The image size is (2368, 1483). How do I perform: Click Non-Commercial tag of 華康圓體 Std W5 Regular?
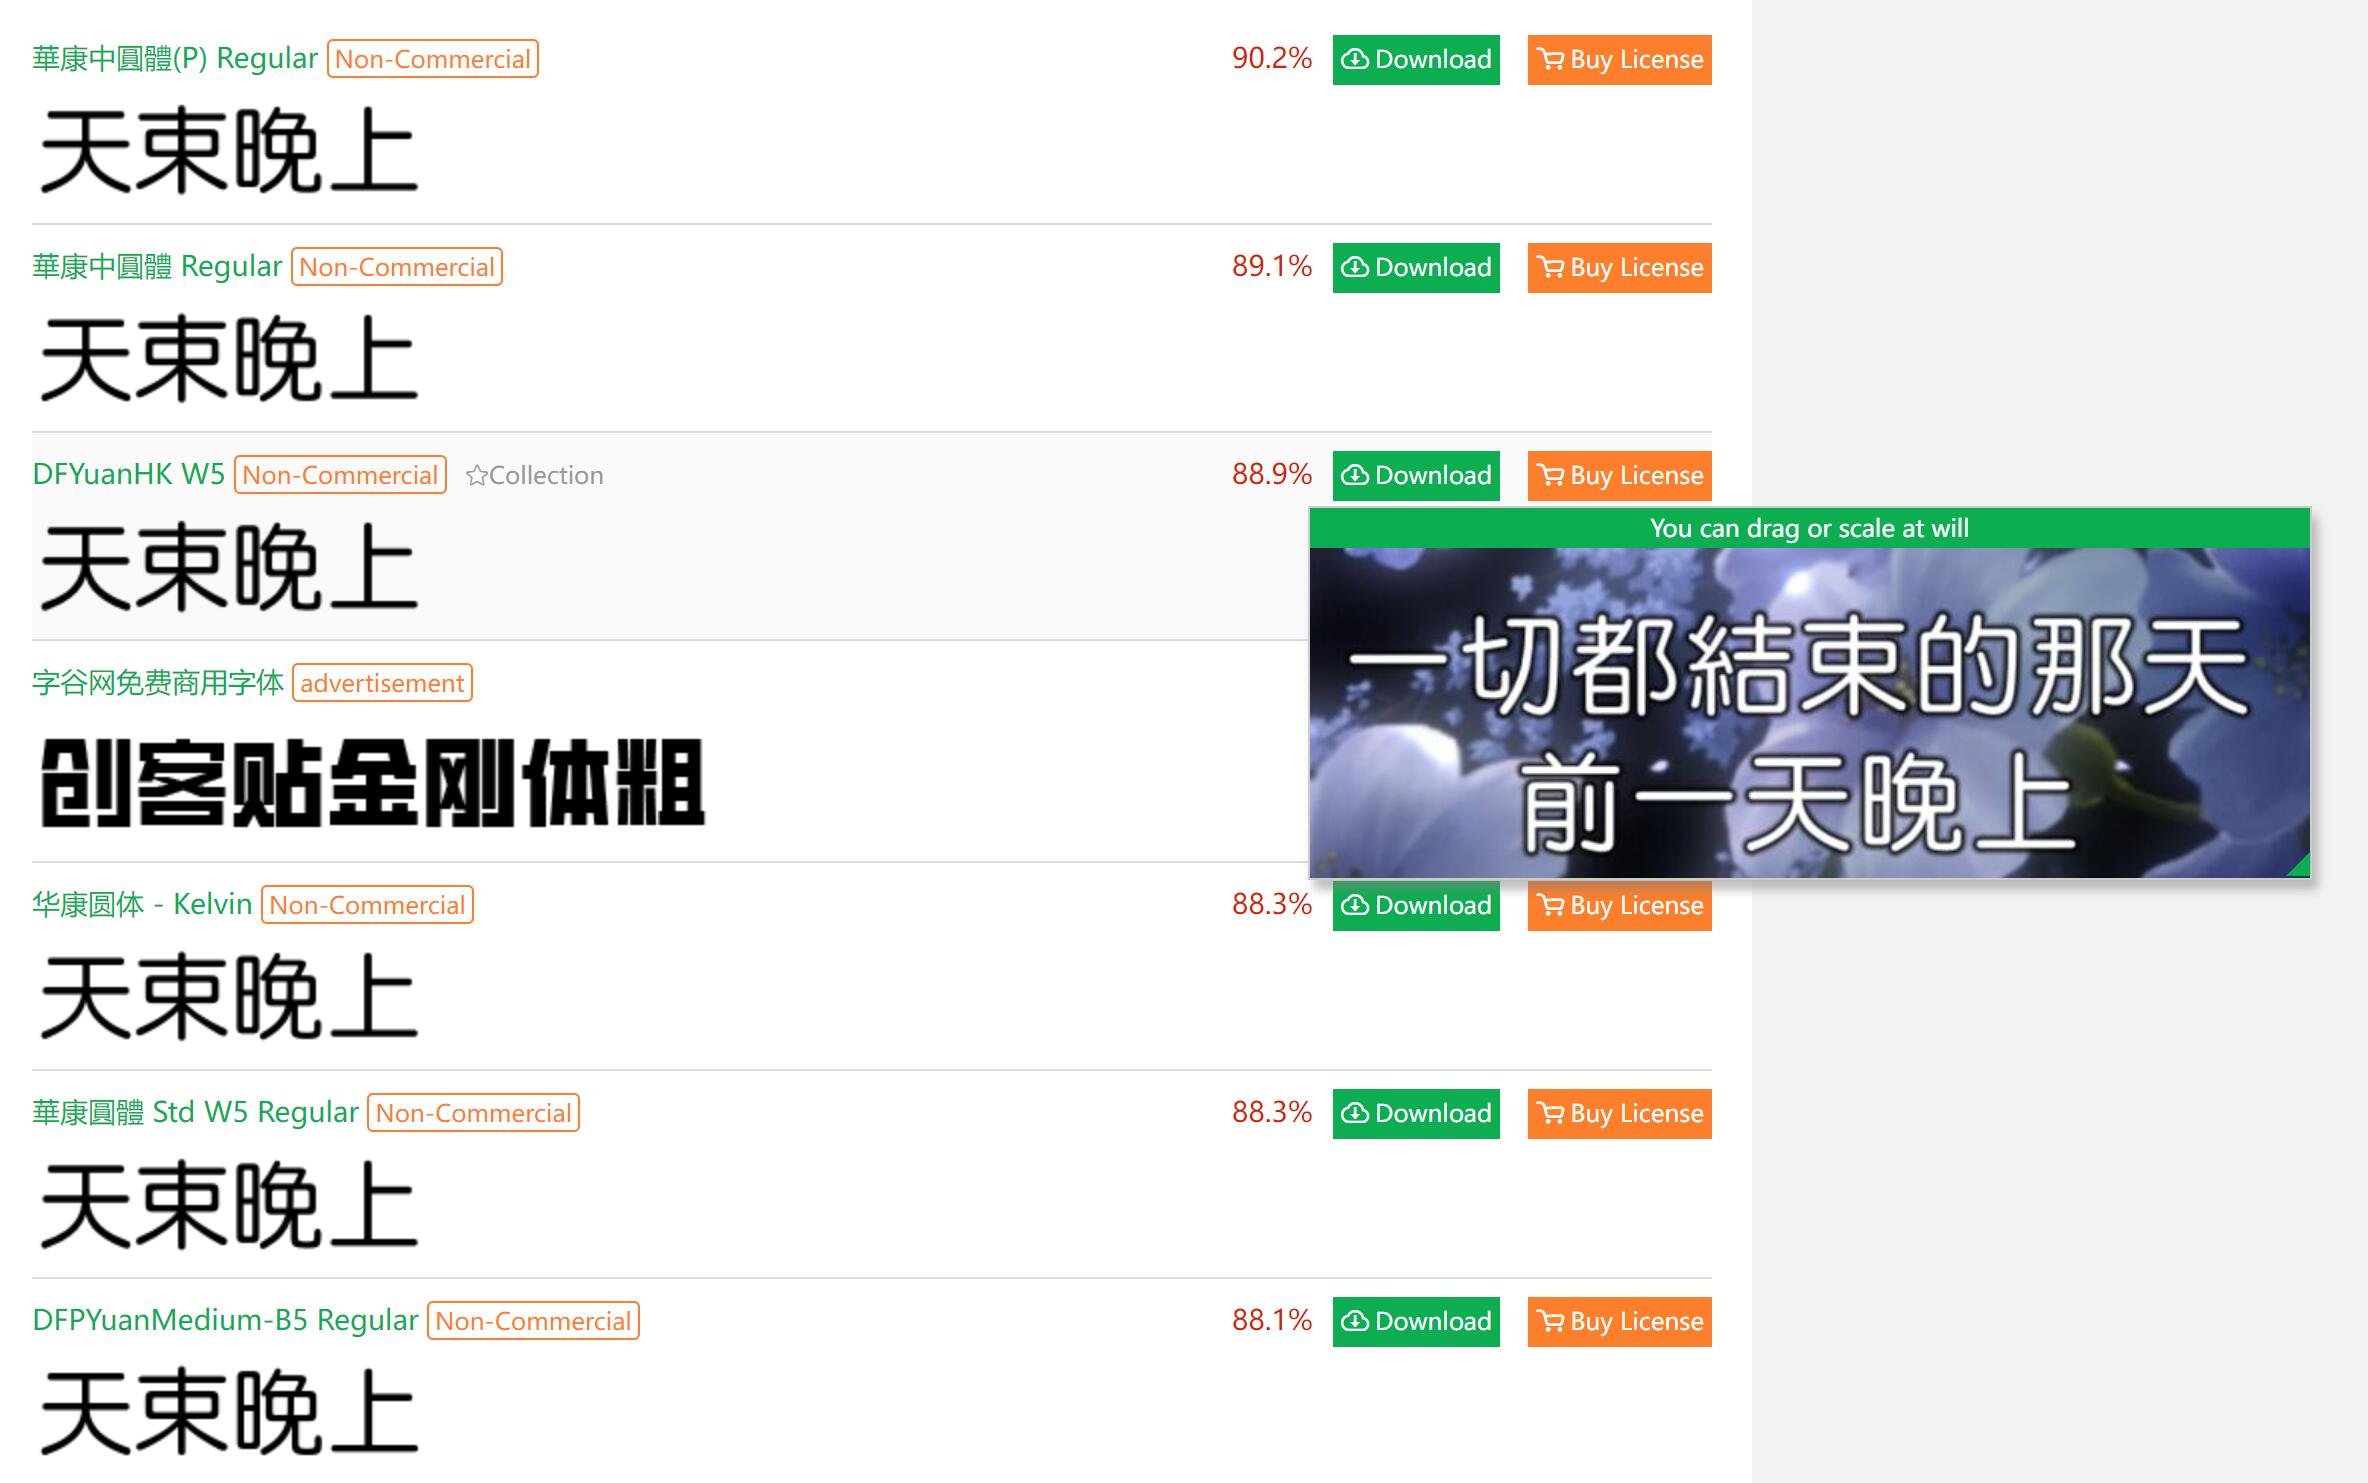click(x=473, y=1113)
